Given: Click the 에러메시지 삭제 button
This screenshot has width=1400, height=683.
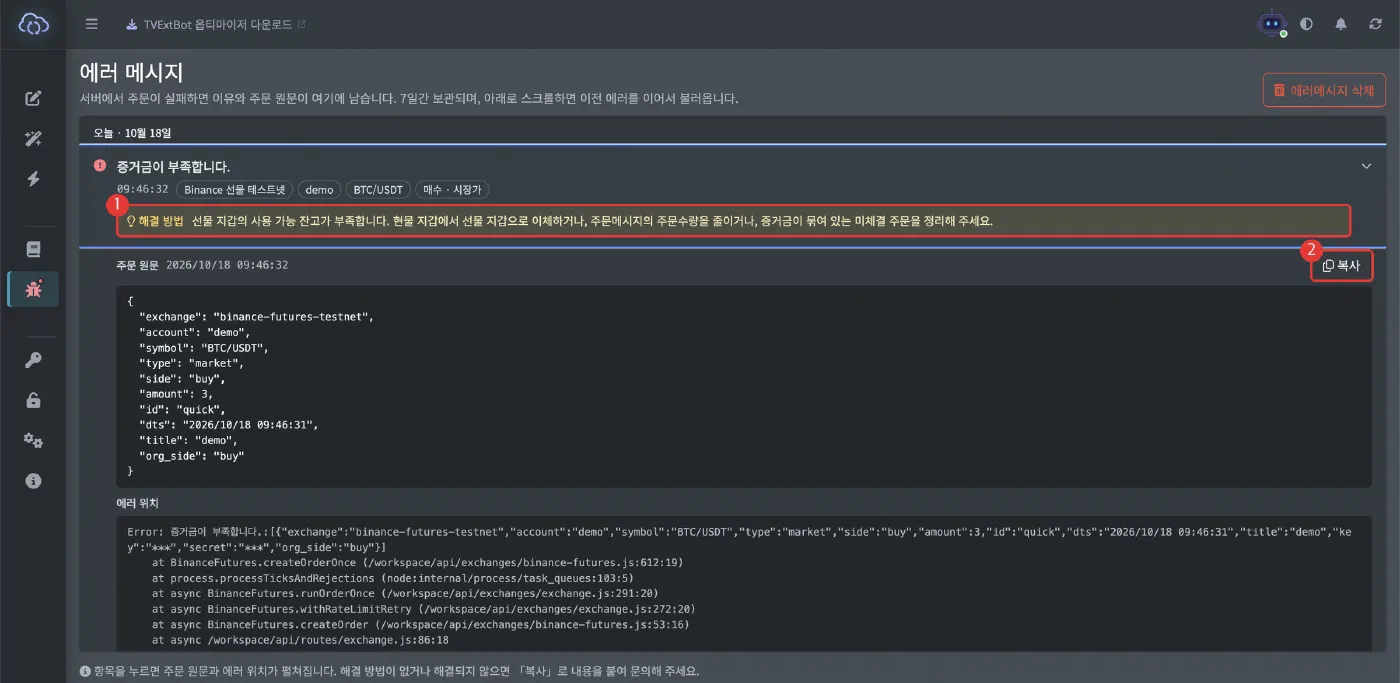Looking at the screenshot, I should pos(1324,90).
